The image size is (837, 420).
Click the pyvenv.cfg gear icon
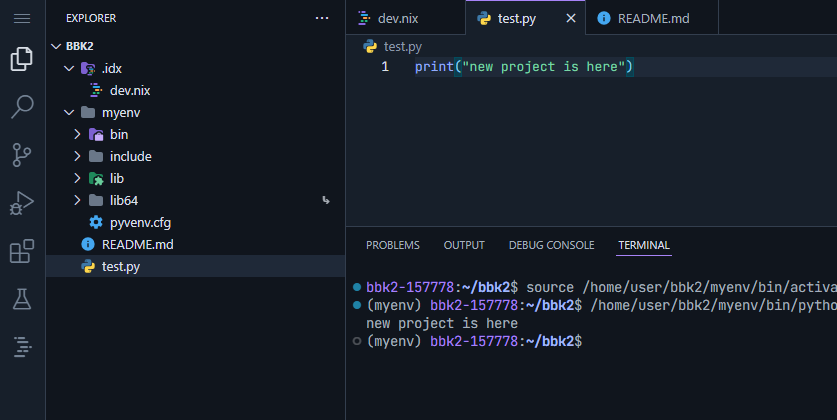[x=96, y=222]
